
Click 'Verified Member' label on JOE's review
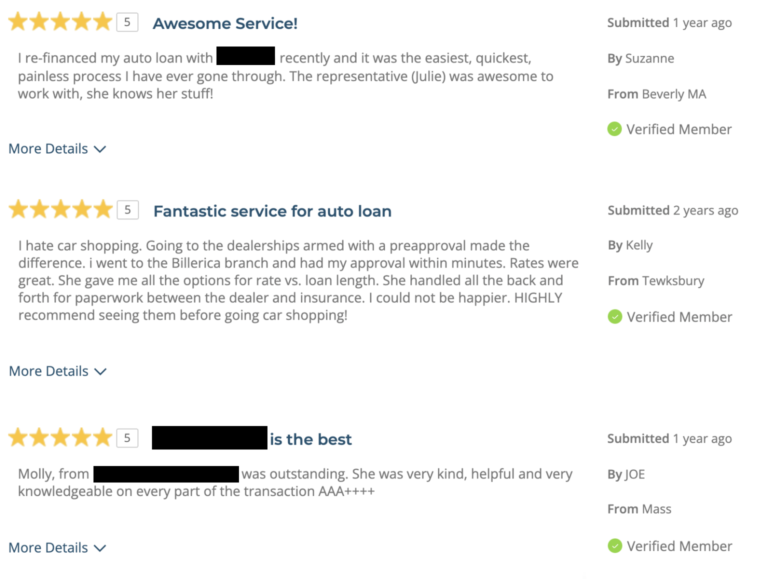pyautogui.click(x=679, y=546)
